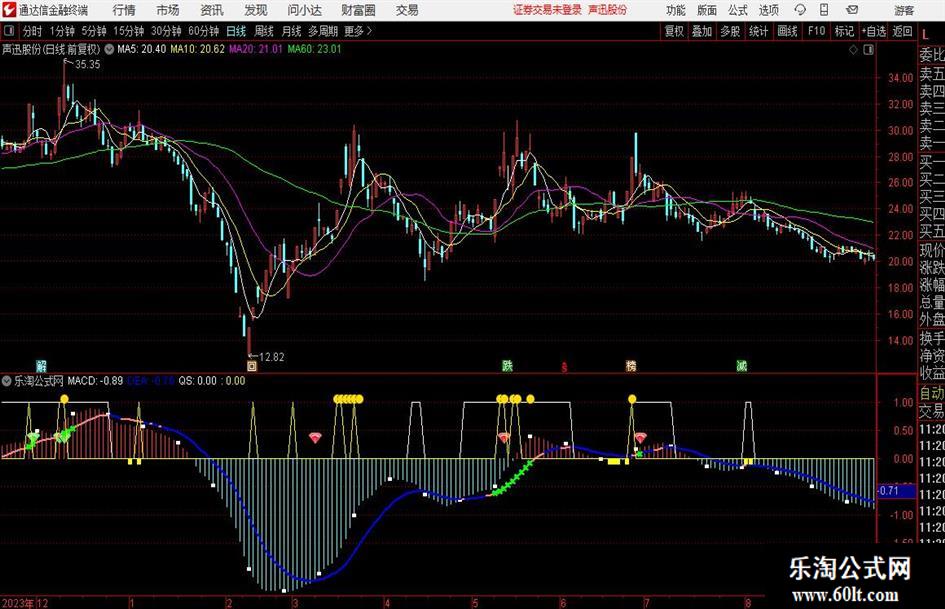
Task: Click the 游客 guest account label
Action: click(904, 10)
